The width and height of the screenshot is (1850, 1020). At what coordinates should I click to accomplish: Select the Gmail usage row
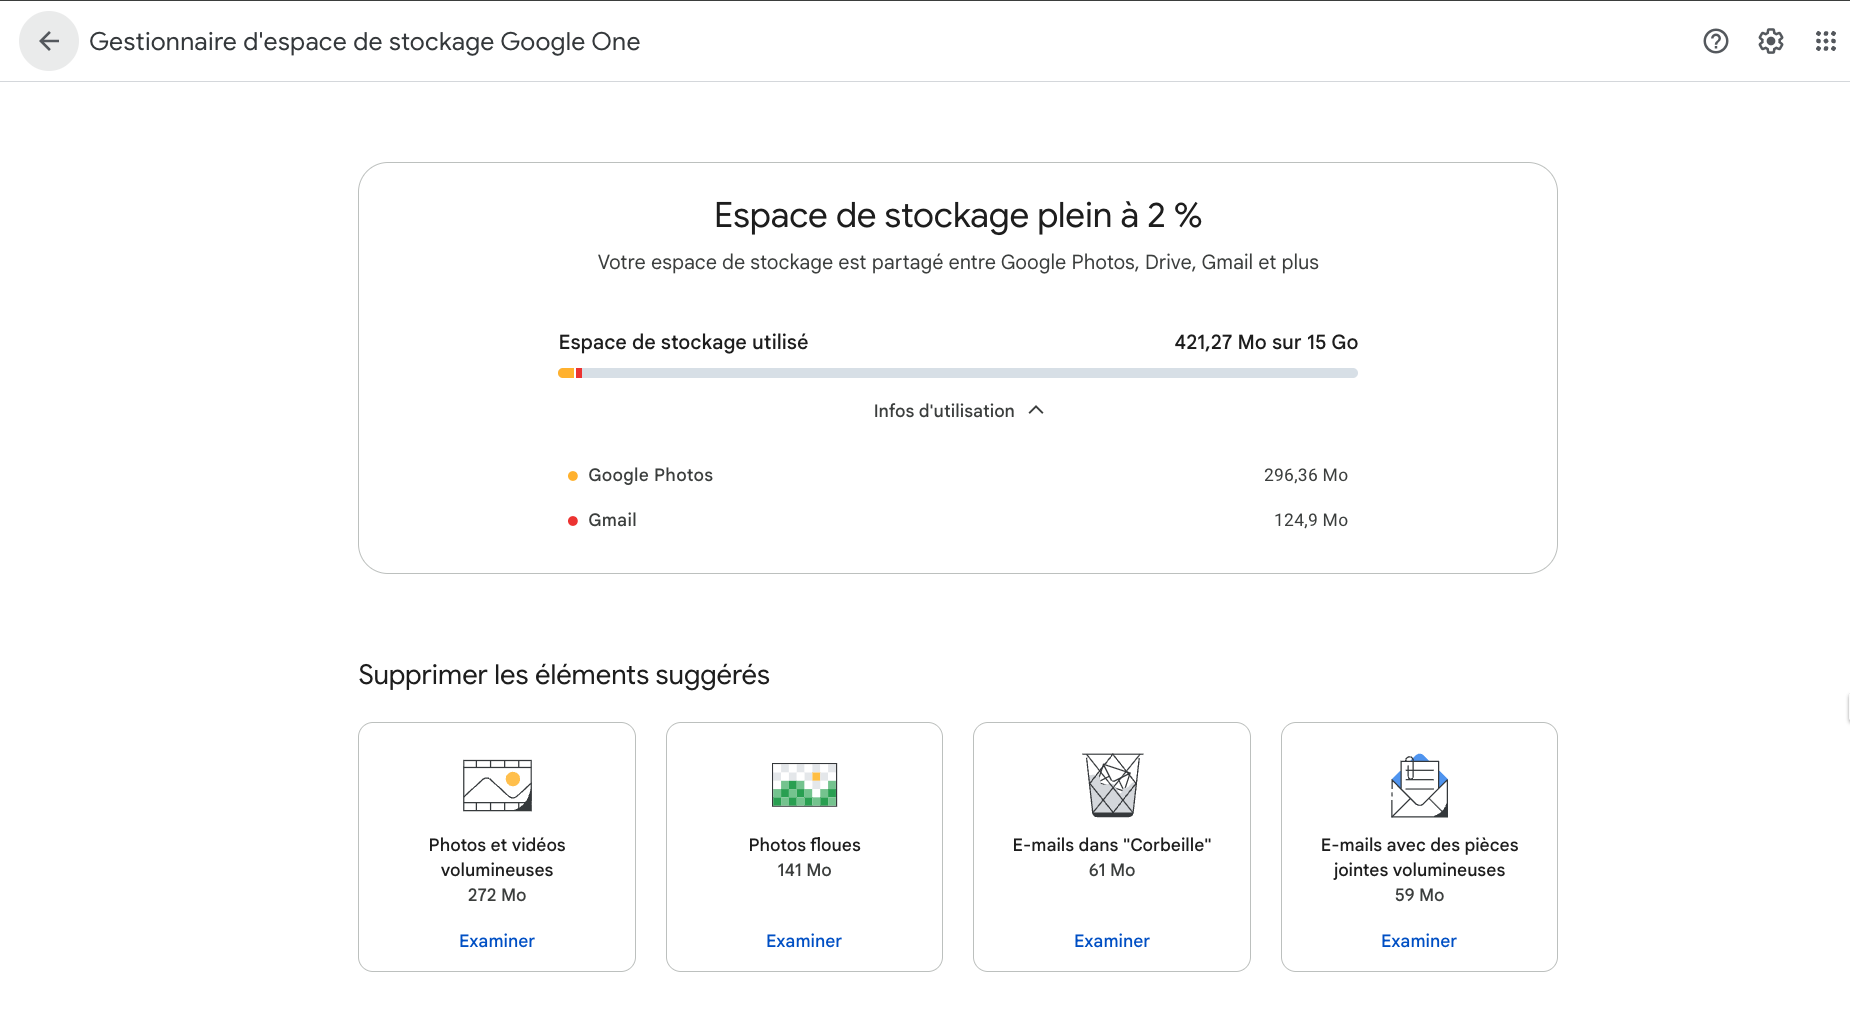pyautogui.click(x=957, y=520)
